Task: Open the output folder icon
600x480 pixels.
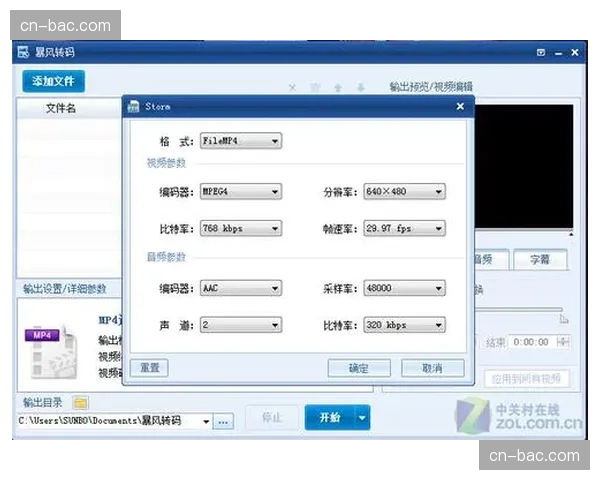Action: coord(80,403)
